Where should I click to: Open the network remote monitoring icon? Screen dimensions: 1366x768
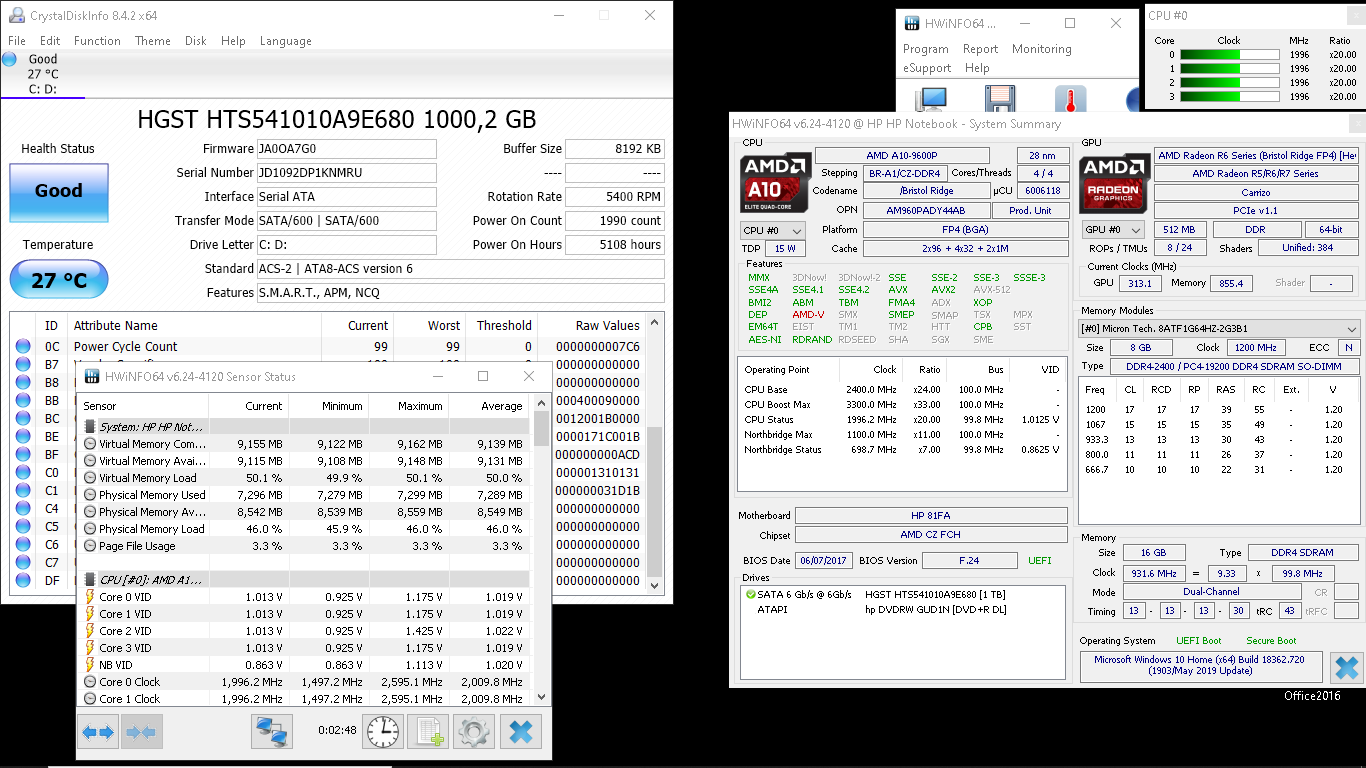271,732
